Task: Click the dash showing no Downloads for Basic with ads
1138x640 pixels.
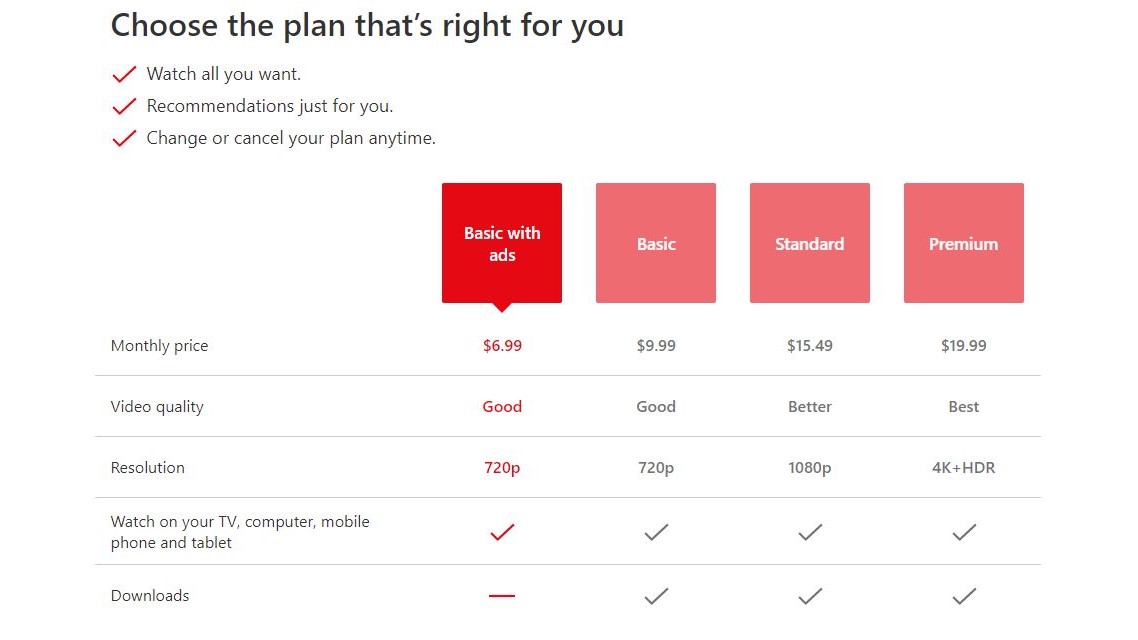Action: [502, 595]
